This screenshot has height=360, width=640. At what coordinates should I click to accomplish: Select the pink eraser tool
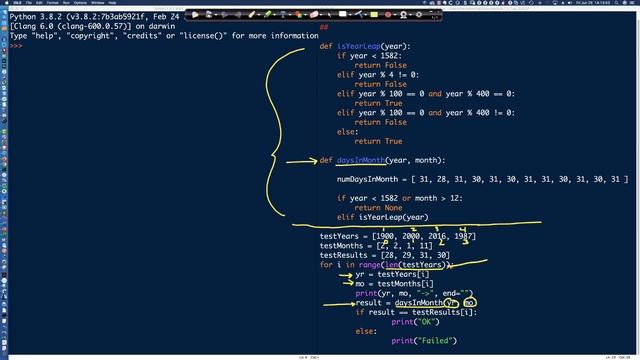pyautogui.click(x=314, y=15)
